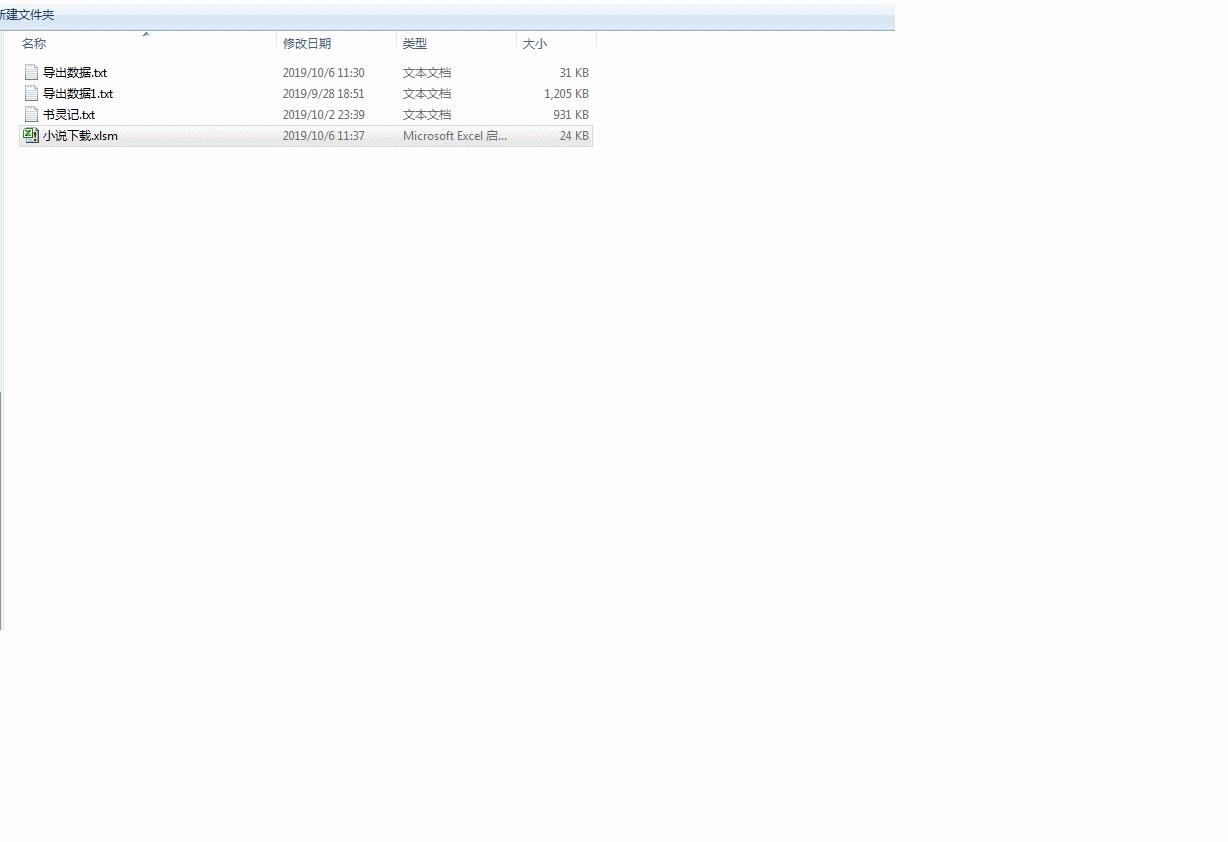Image resolution: width=1228 pixels, height=842 pixels.
Task: Click the 导出数据1.txt file icon
Action: [31, 93]
